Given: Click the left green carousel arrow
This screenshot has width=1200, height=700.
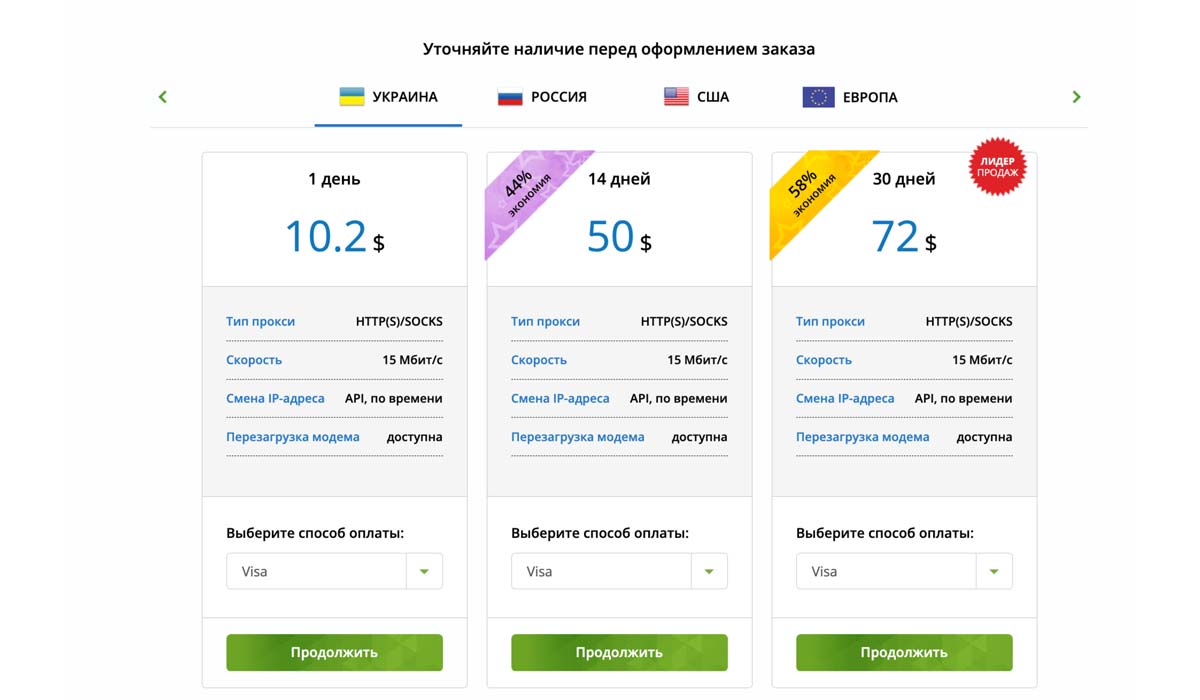Looking at the screenshot, I should coord(162,97).
